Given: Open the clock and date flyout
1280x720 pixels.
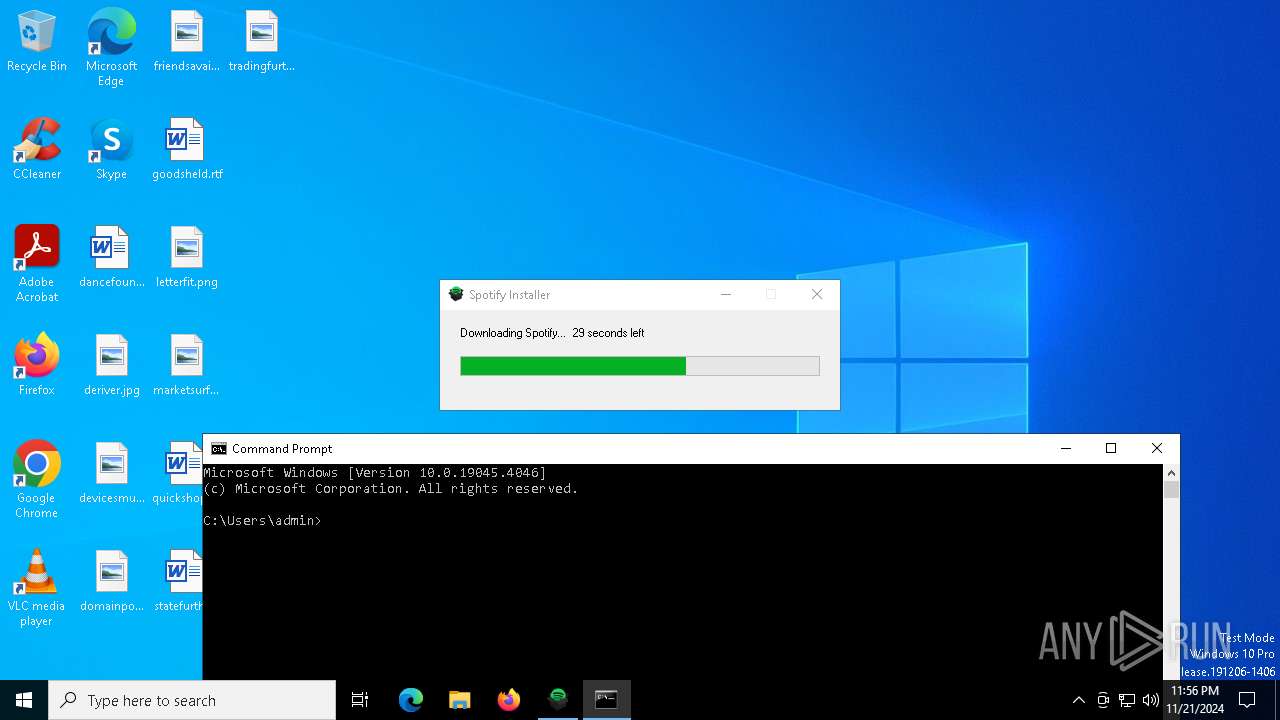Looking at the screenshot, I should 1195,700.
